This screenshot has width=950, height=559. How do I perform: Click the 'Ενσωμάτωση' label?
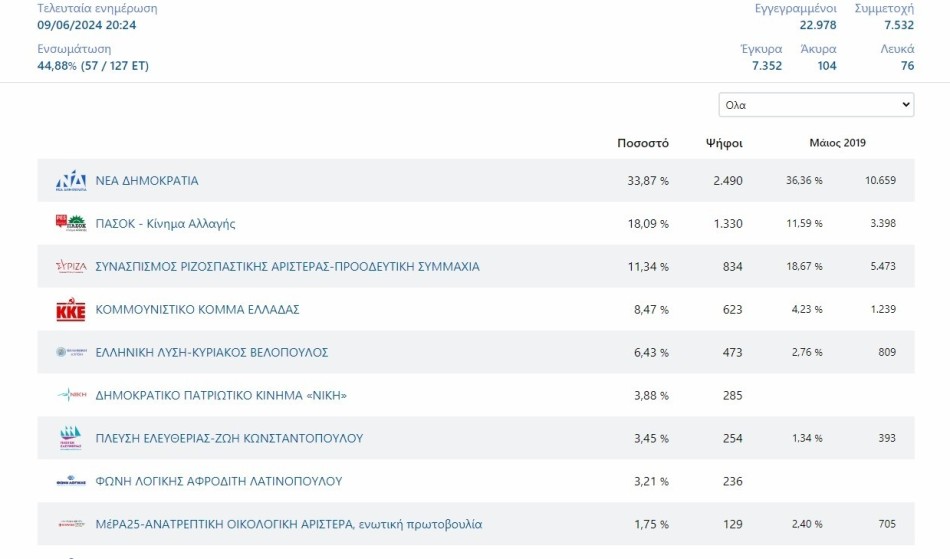point(74,49)
